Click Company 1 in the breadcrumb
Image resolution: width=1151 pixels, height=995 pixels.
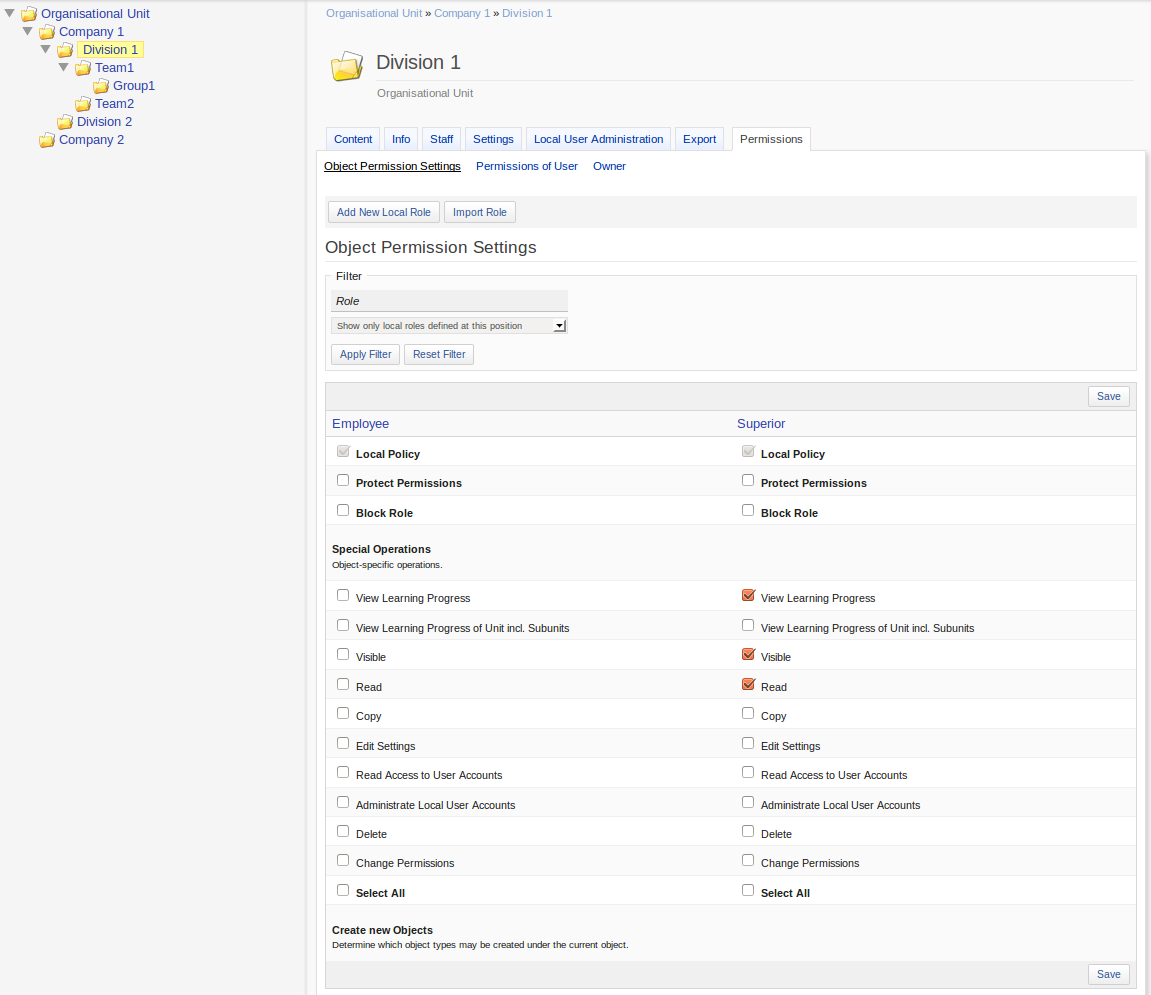(x=462, y=13)
